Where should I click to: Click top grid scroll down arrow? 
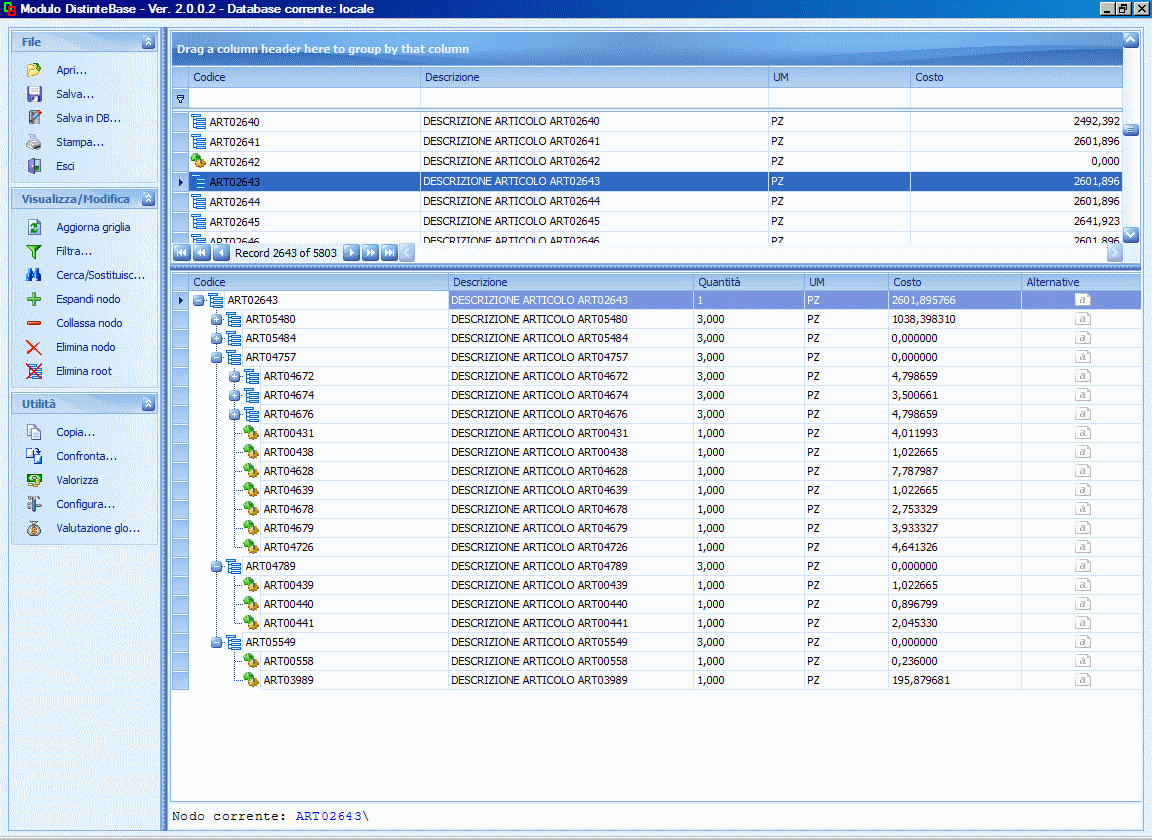[1131, 235]
